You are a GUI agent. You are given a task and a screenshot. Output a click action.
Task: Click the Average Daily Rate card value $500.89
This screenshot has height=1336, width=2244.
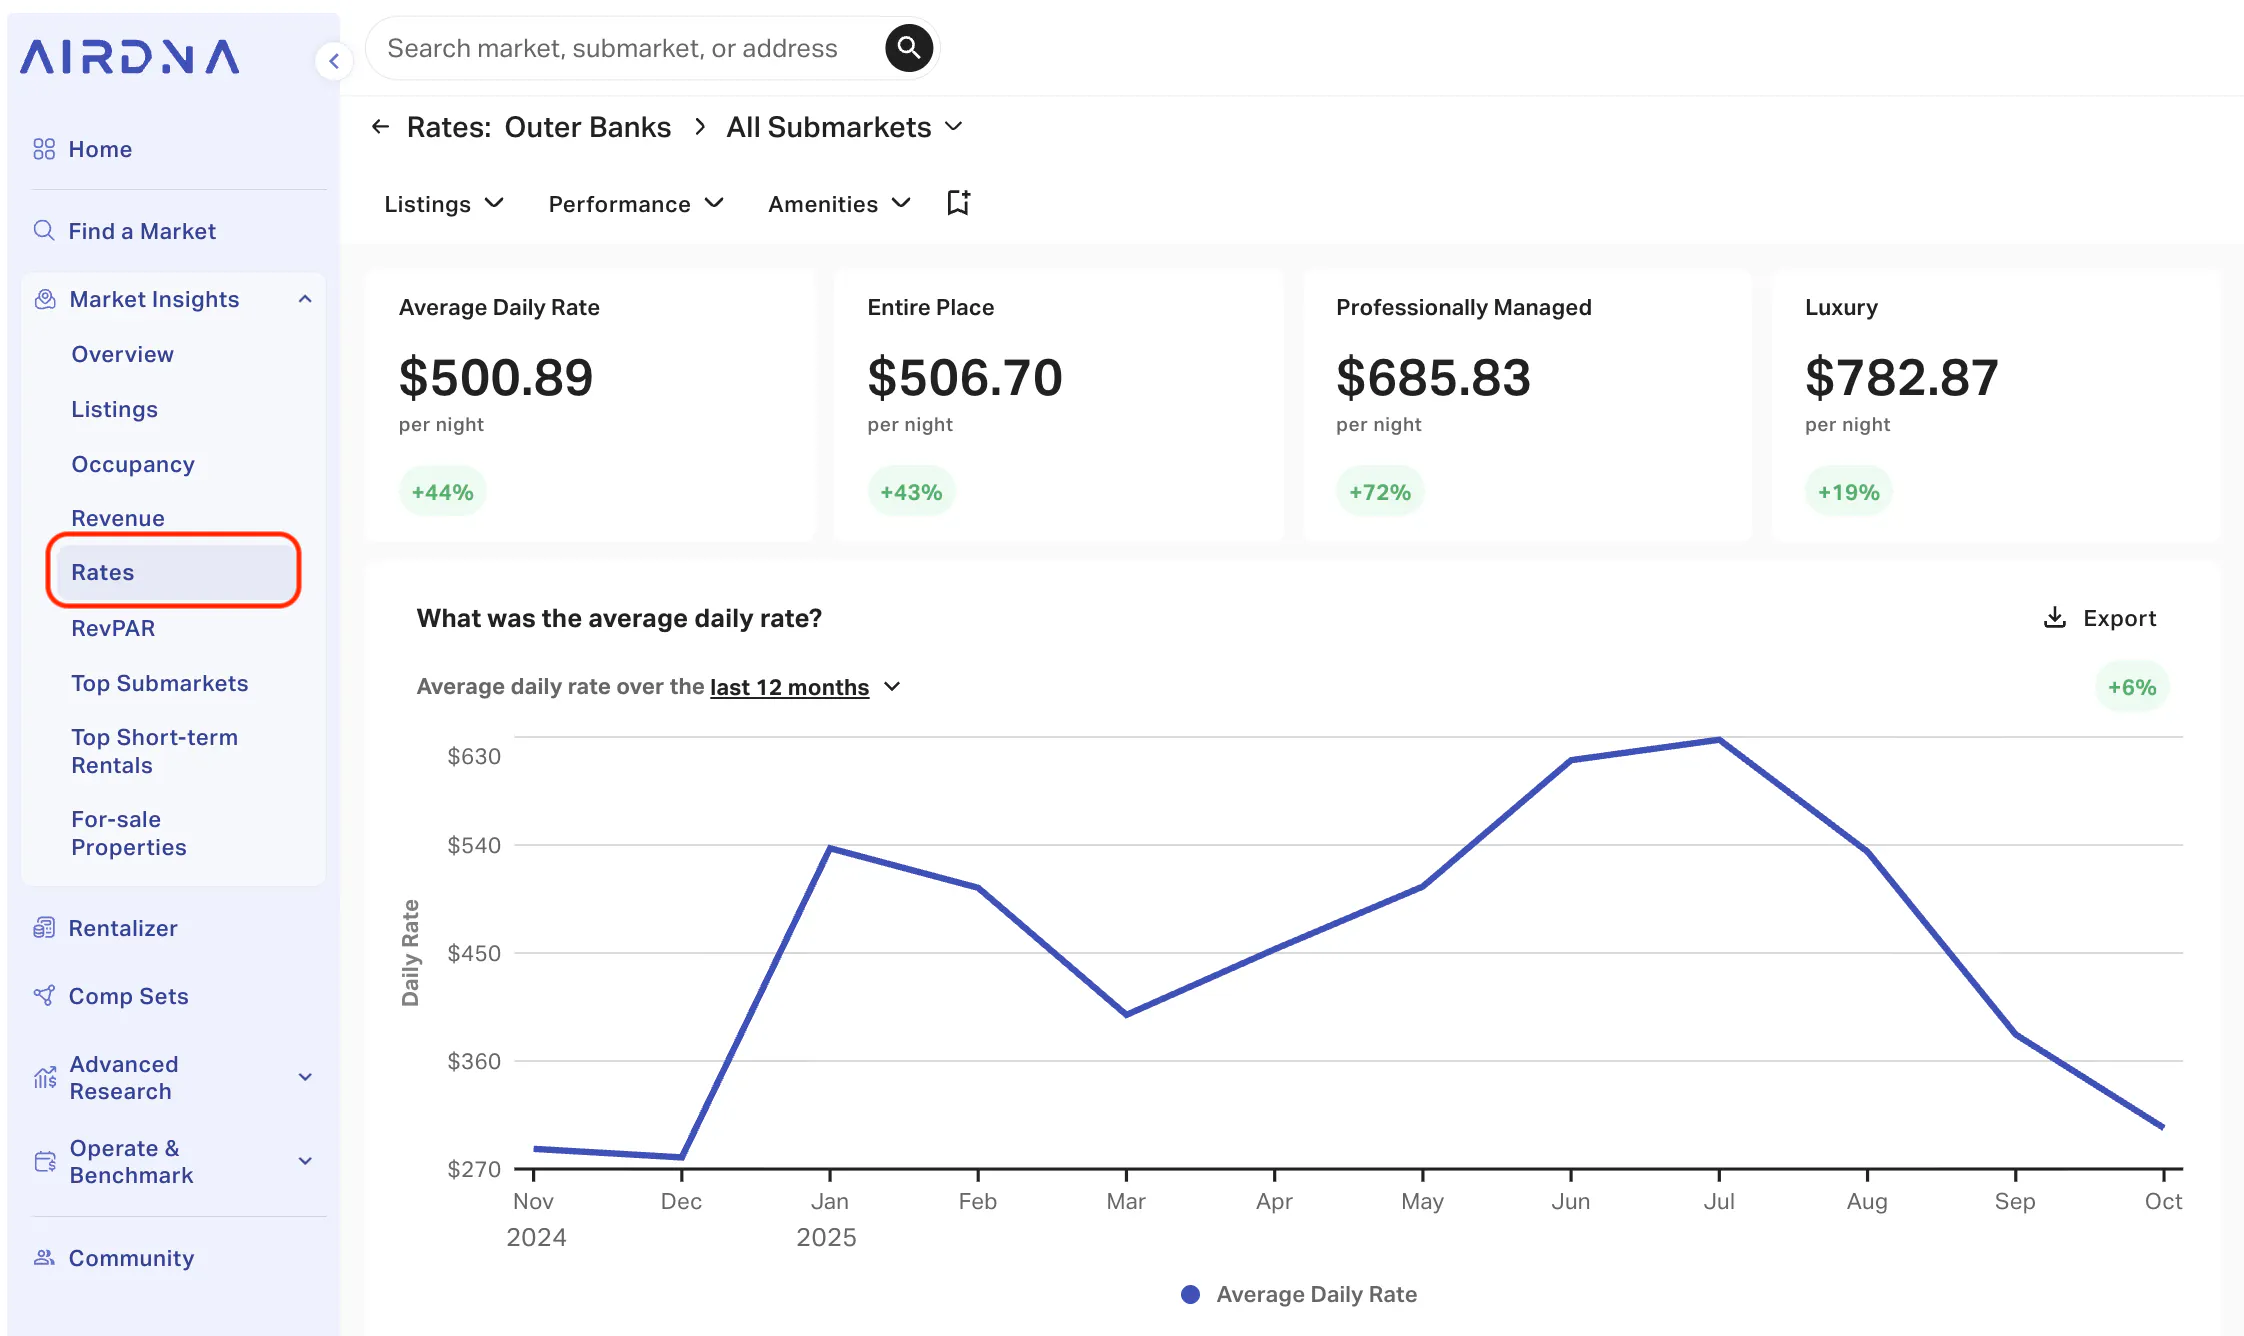pyautogui.click(x=496, y=378)
